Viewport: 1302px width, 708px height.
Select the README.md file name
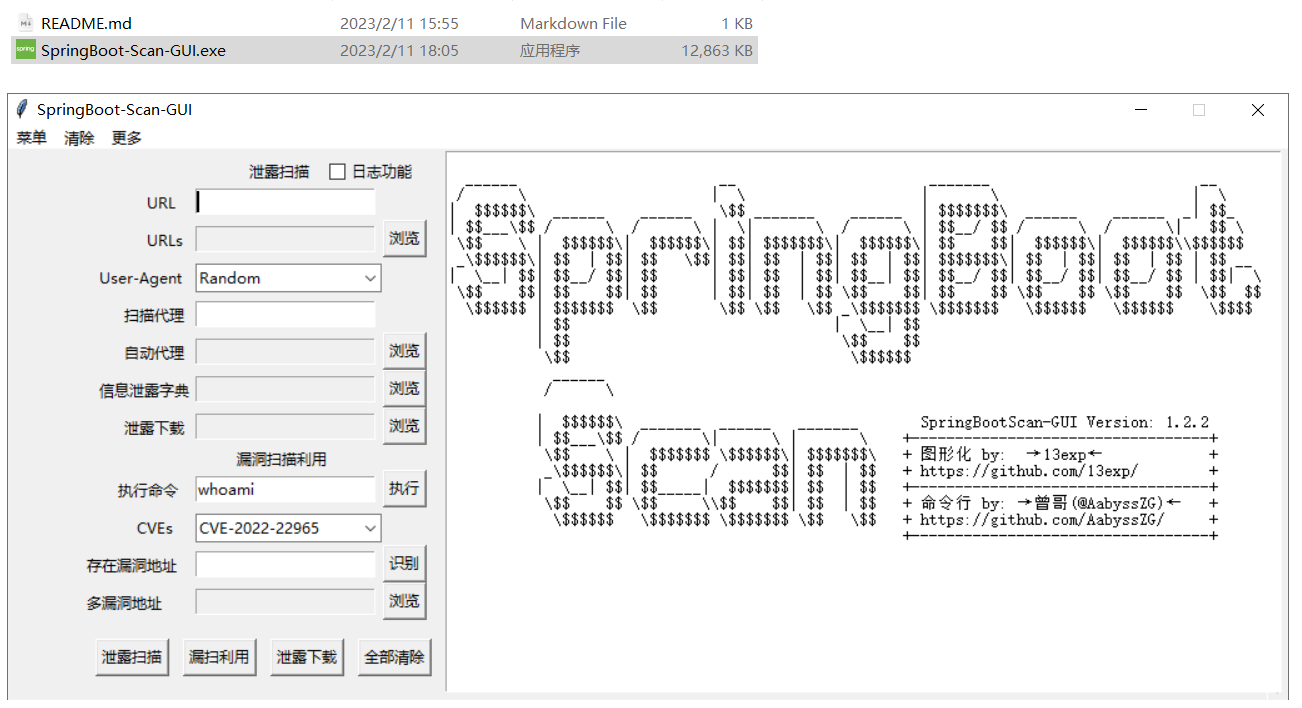(86, 23)
